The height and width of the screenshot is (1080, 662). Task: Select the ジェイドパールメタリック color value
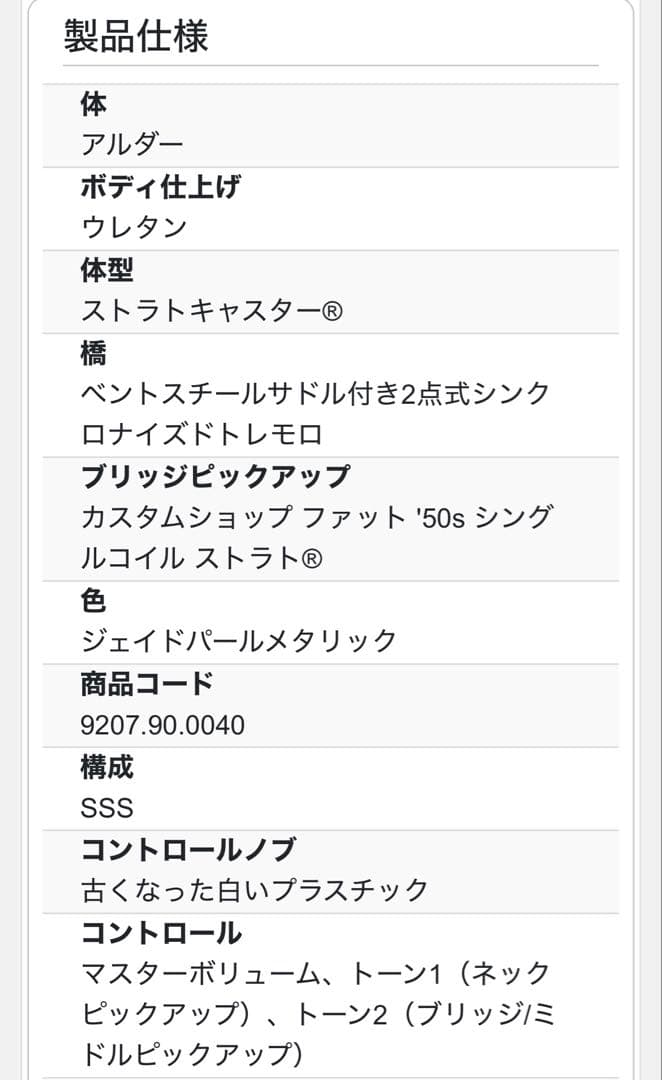tap(239, 641)
